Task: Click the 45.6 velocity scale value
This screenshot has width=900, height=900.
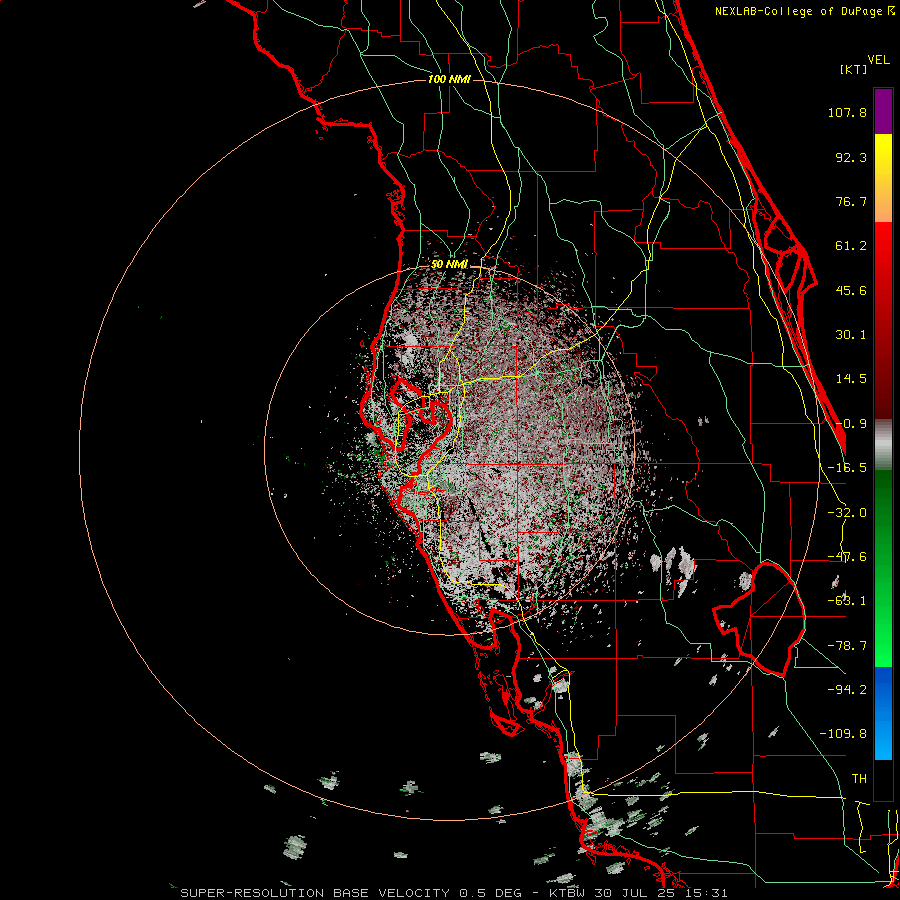Action: coord(851,290)
